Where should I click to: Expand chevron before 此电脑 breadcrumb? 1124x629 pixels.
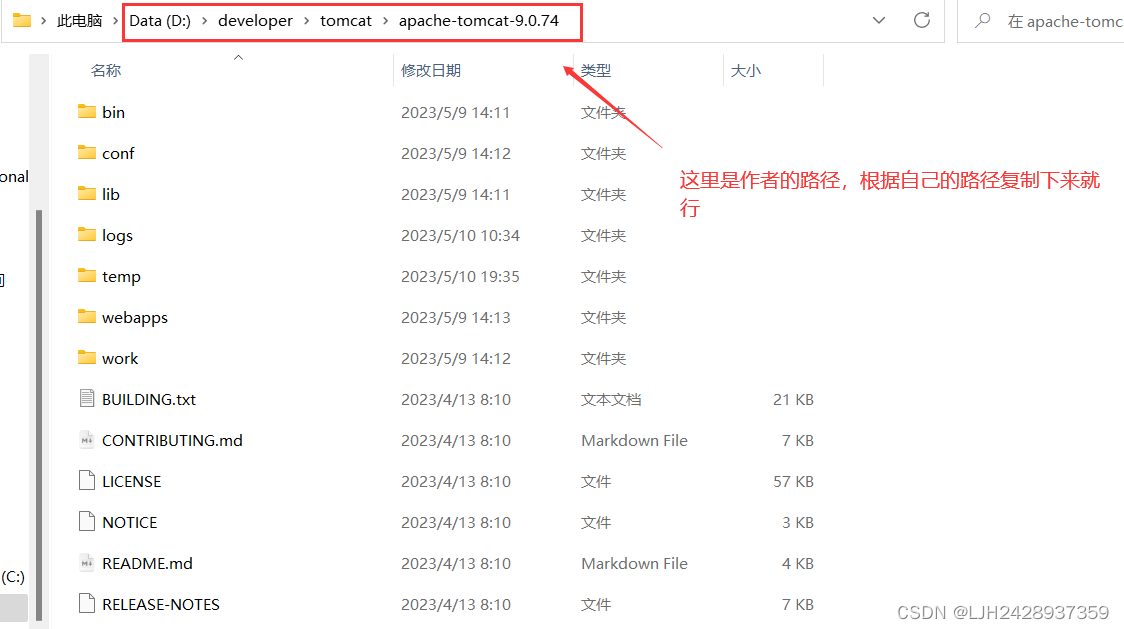click(x=44, y=21)
